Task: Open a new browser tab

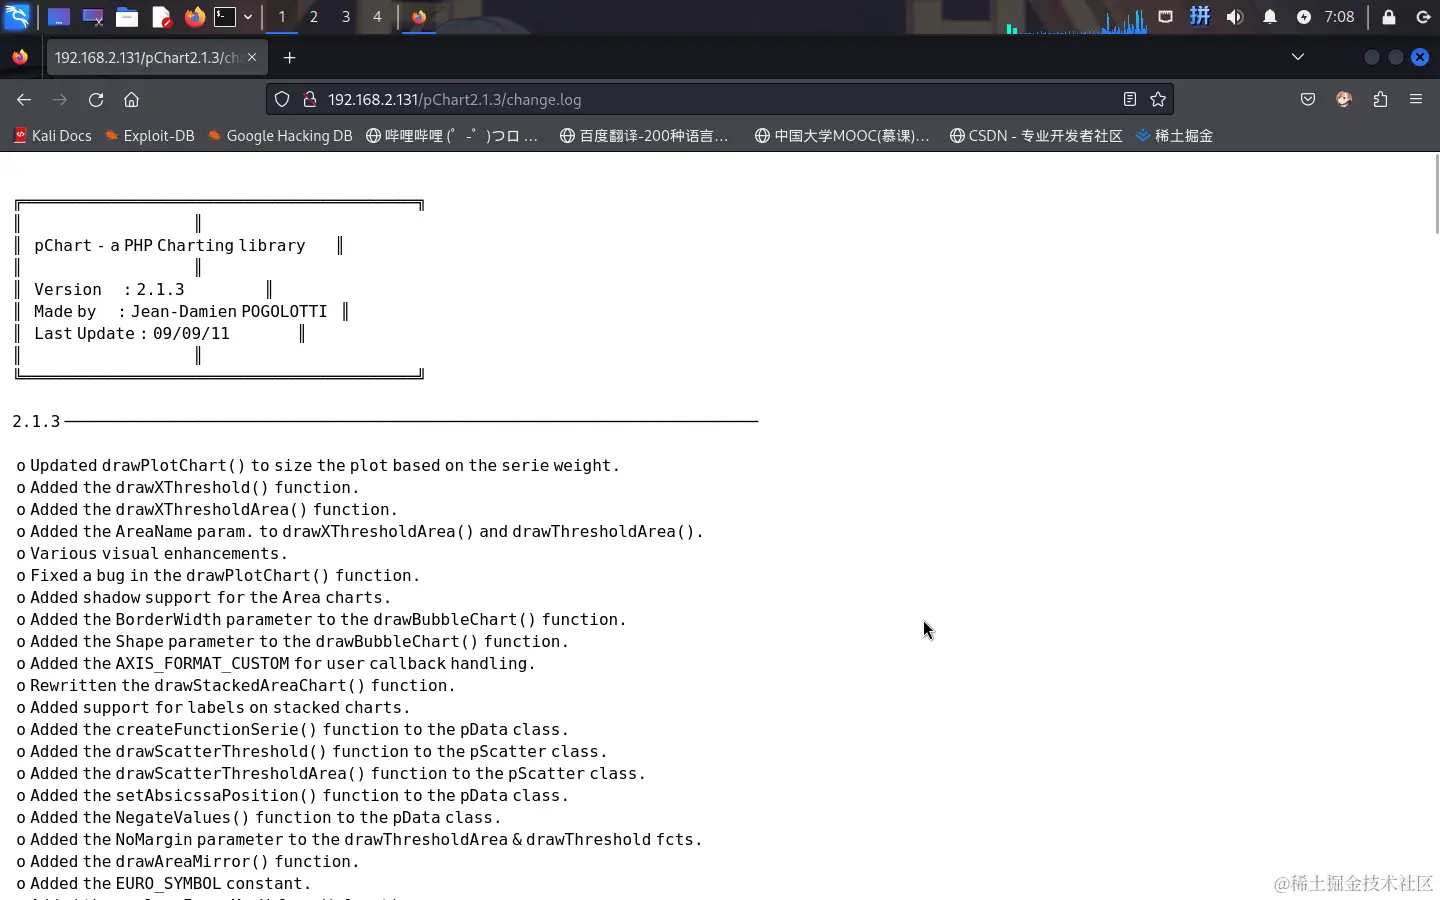Action: tap(289, 58)
